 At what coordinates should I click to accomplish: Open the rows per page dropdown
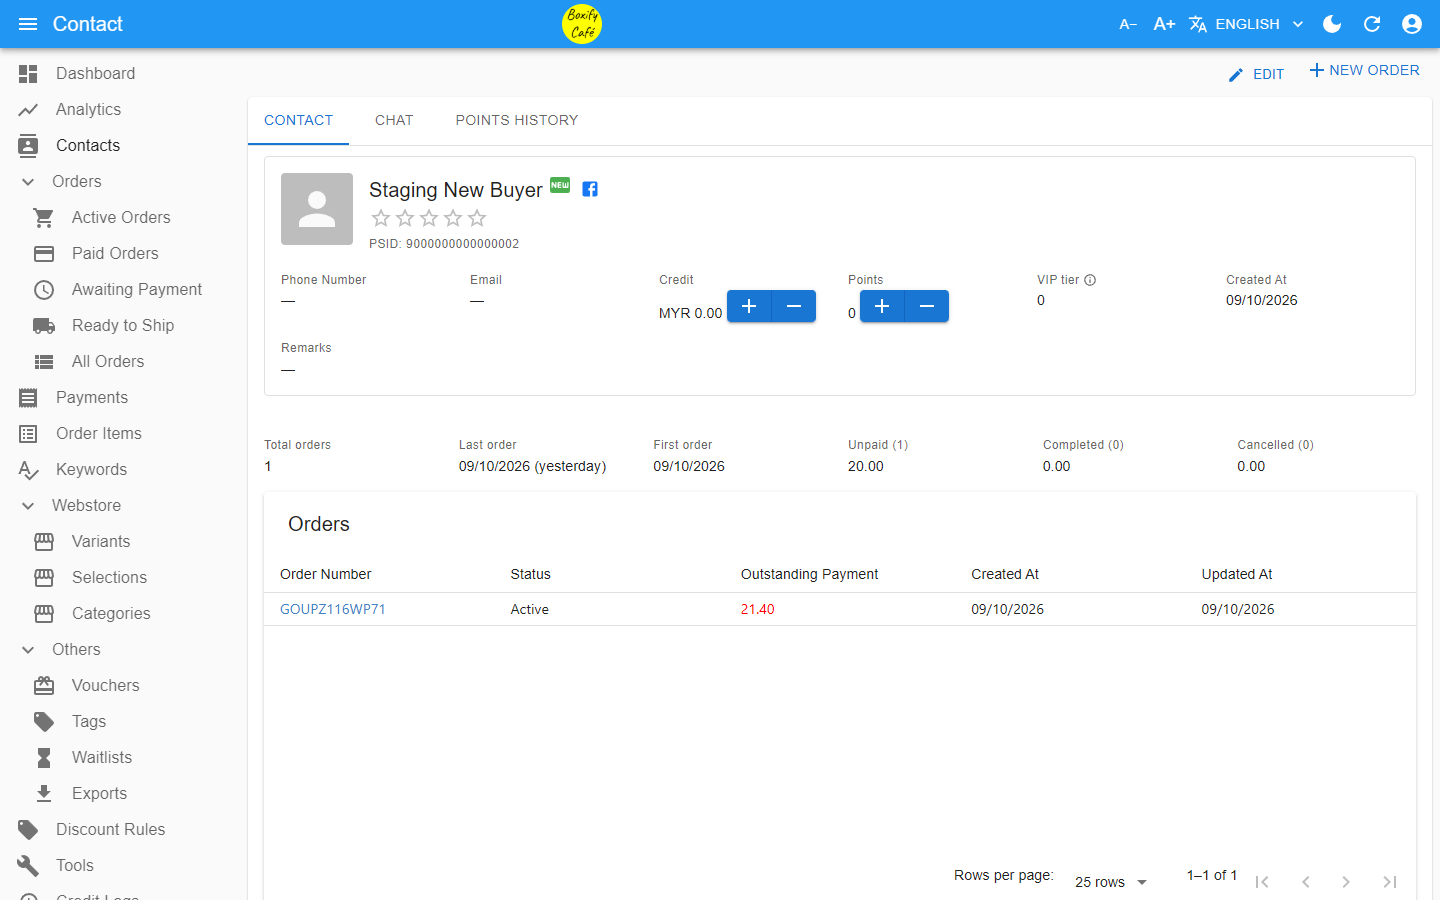[1111, 882]
